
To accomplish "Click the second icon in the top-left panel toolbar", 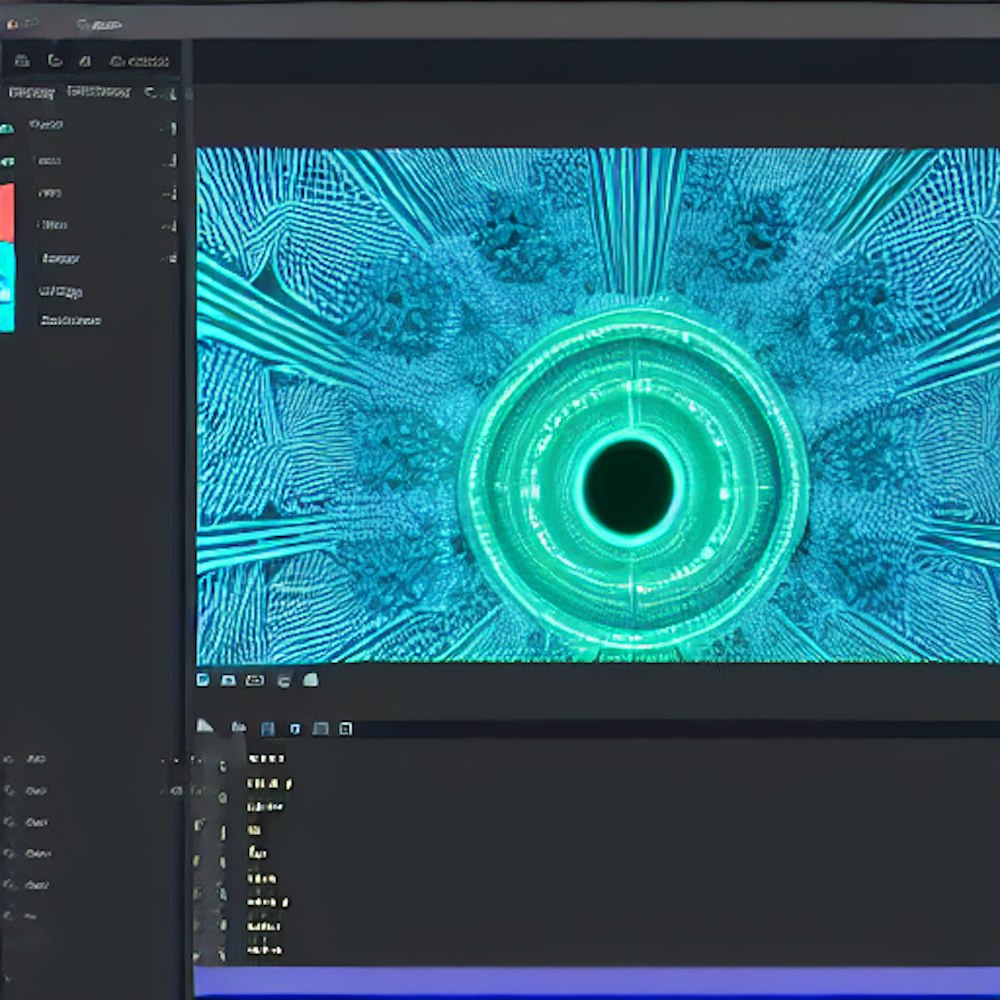I will 55,61.
